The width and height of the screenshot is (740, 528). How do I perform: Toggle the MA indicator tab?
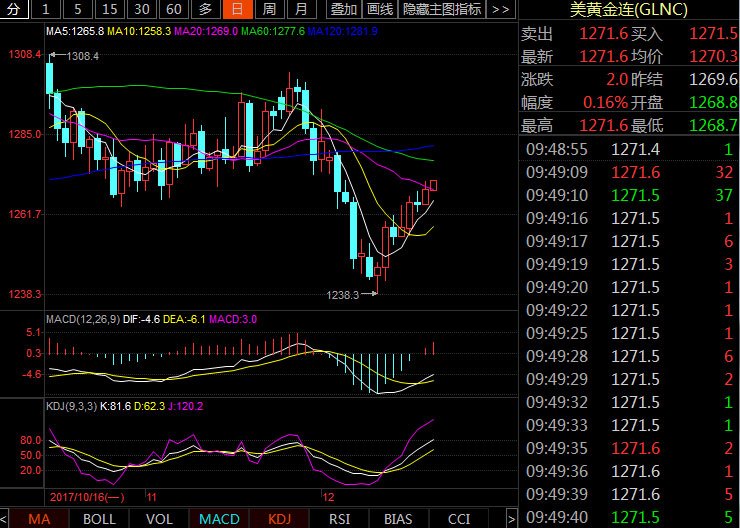click(39, 519)
